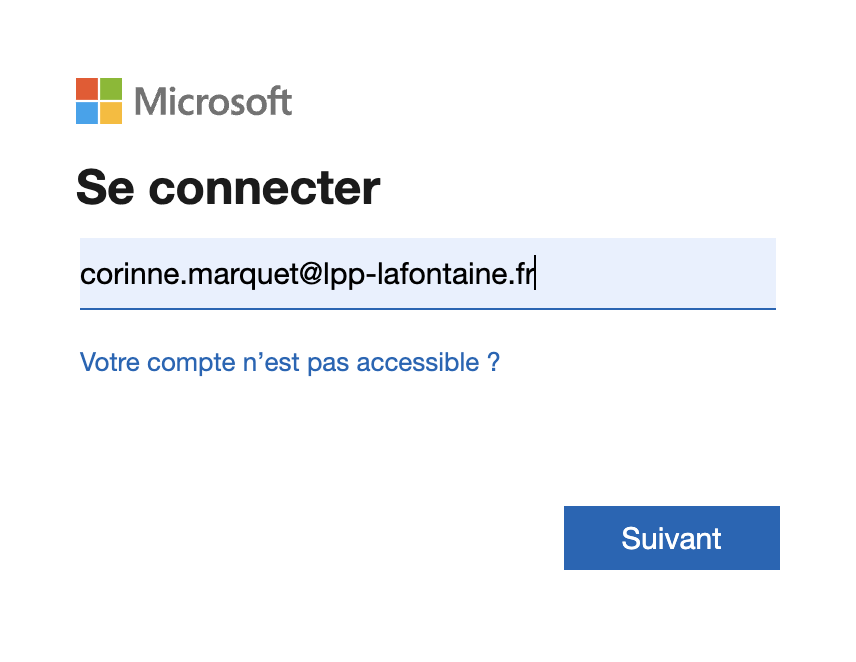Screen dimensions: 856x662
Task: Open the 'Votre compte n'est pas accessible ?' link
Action: click(x=290, y=362)
